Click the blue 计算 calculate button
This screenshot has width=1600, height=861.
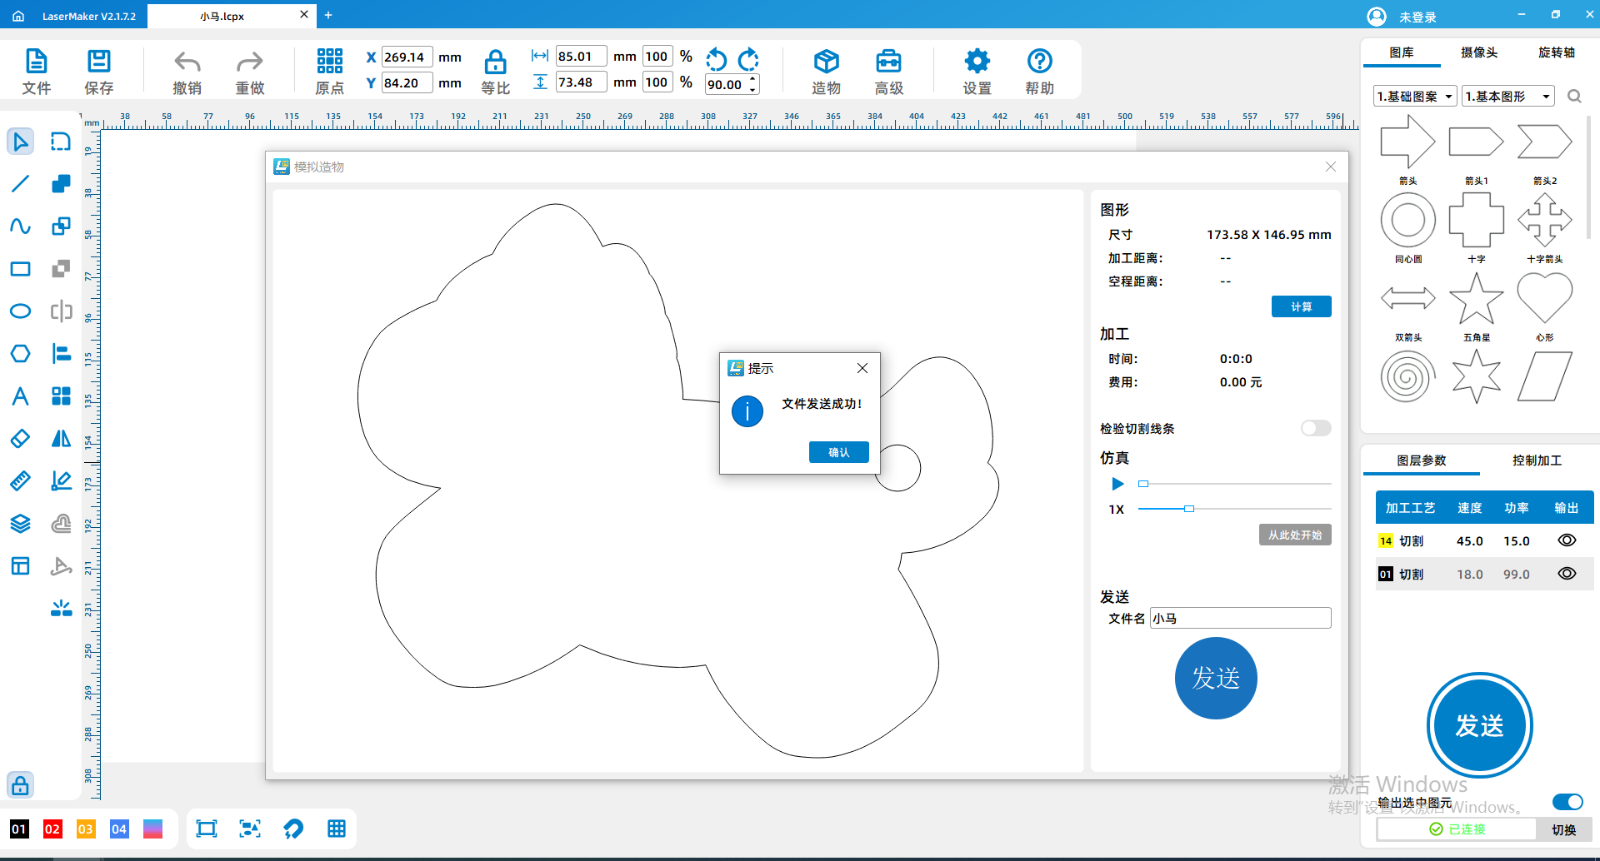click(x=1301, y=307)
